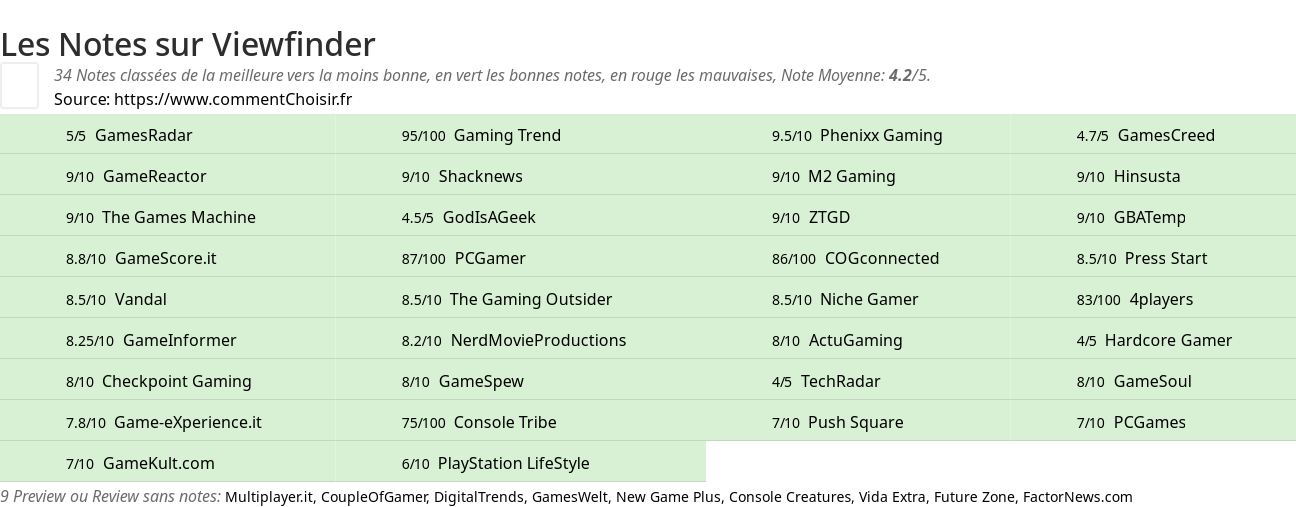Click the Console Tribe 75/100 entry
This screenshot has height=507, width=1296.
(520, 422)
